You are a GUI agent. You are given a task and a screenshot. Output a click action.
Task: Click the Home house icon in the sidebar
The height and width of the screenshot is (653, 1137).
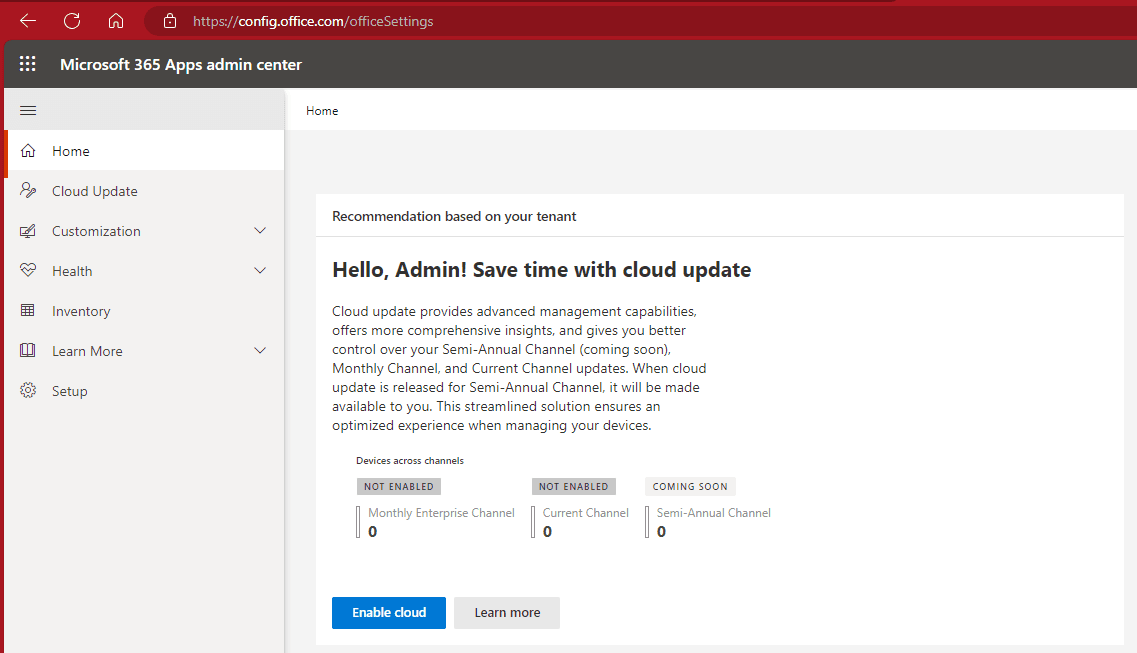click(x=28, y=151)
